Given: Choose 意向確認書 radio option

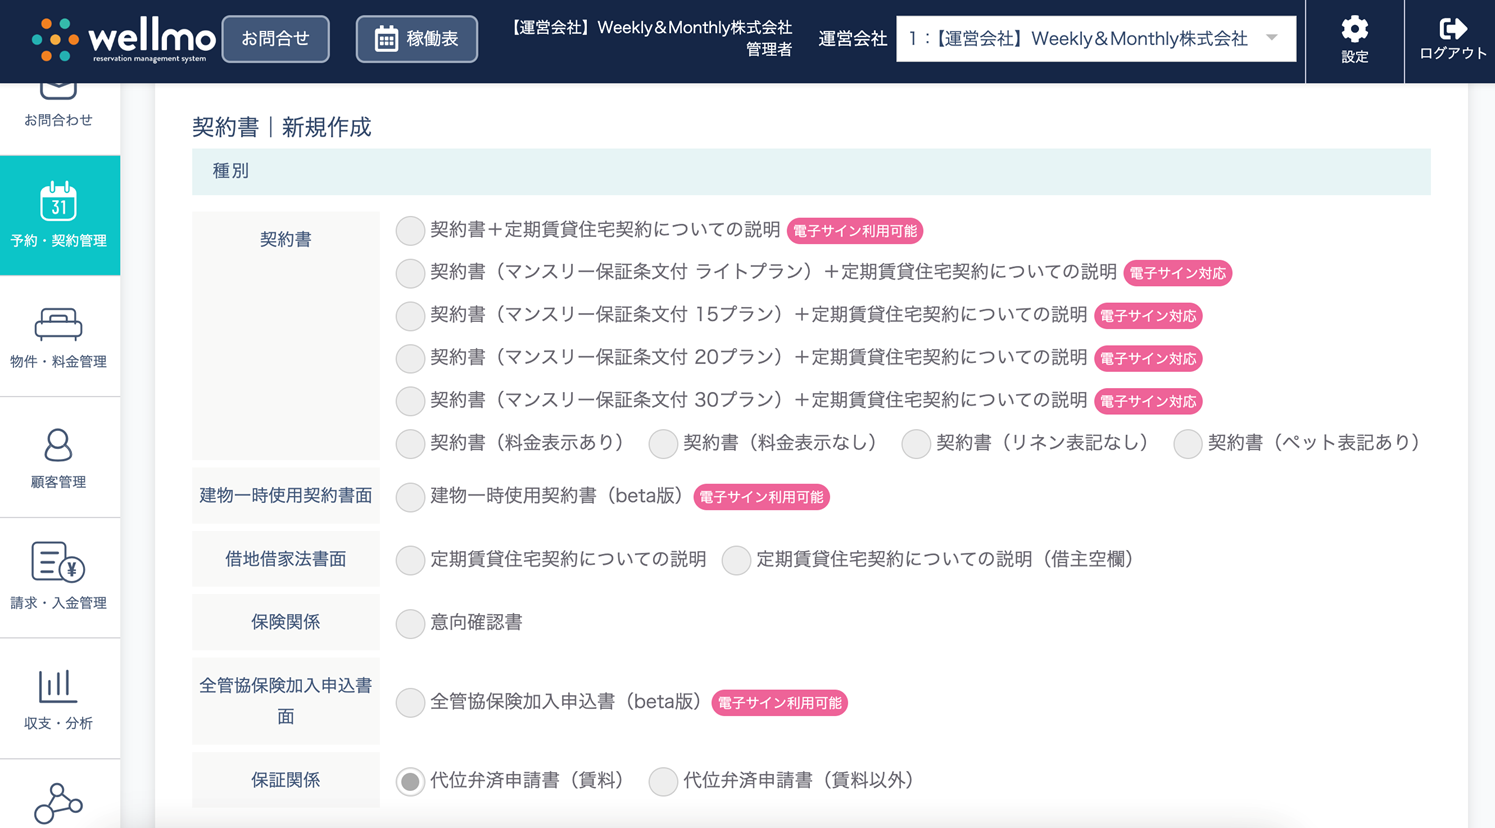Looking at the screenshot, I should tap(410, 623).
